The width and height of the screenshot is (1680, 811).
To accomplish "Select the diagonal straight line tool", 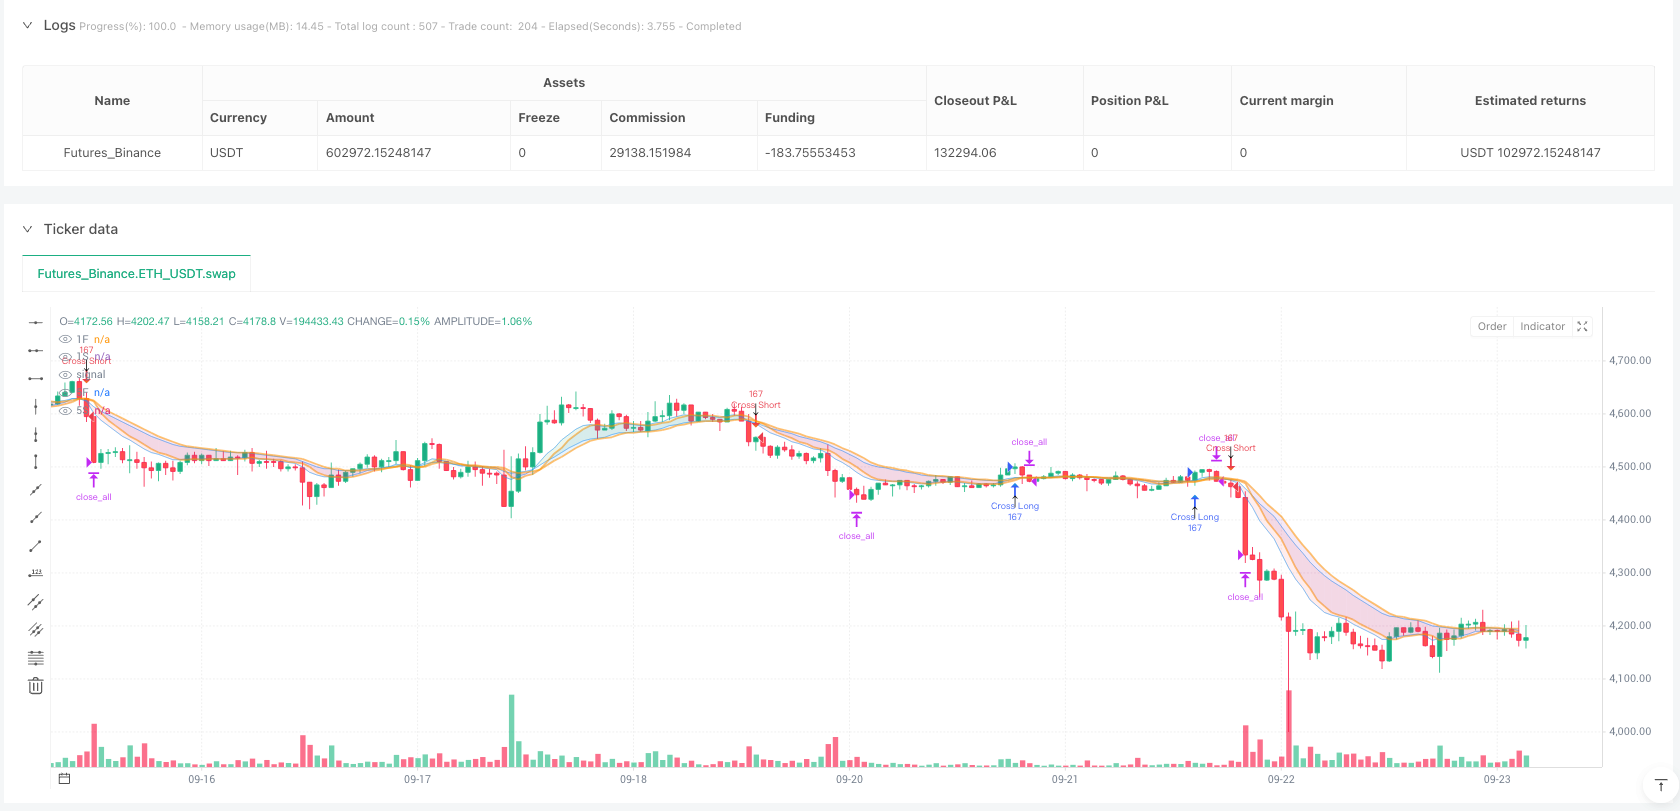I will click(x=36, y=490).
